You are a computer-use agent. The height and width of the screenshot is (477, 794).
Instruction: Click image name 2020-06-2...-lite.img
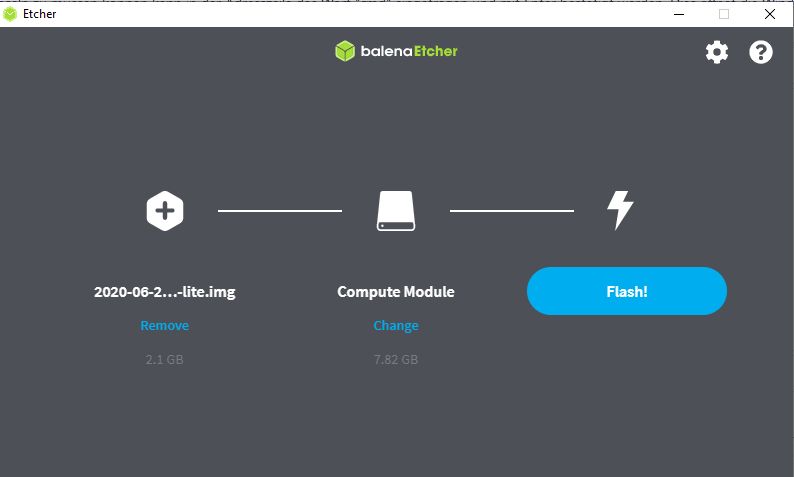coord(165,292)
